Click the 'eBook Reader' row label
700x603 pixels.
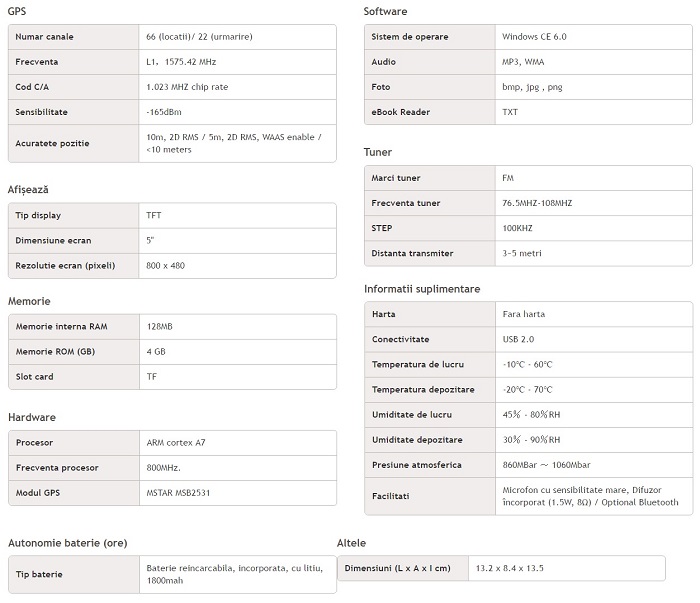click(403, 112)
